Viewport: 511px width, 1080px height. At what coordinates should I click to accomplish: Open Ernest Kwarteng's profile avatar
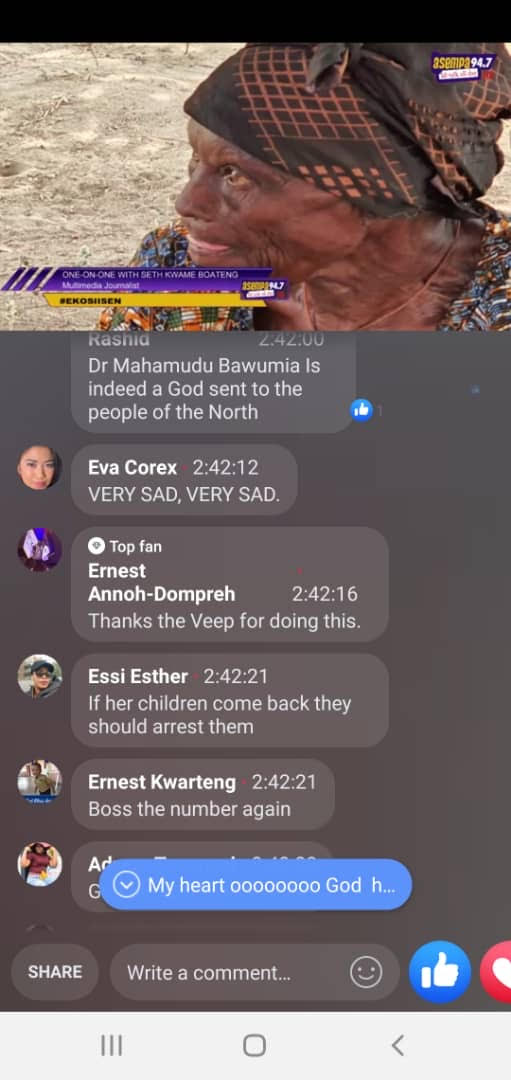tap(39, 782)
